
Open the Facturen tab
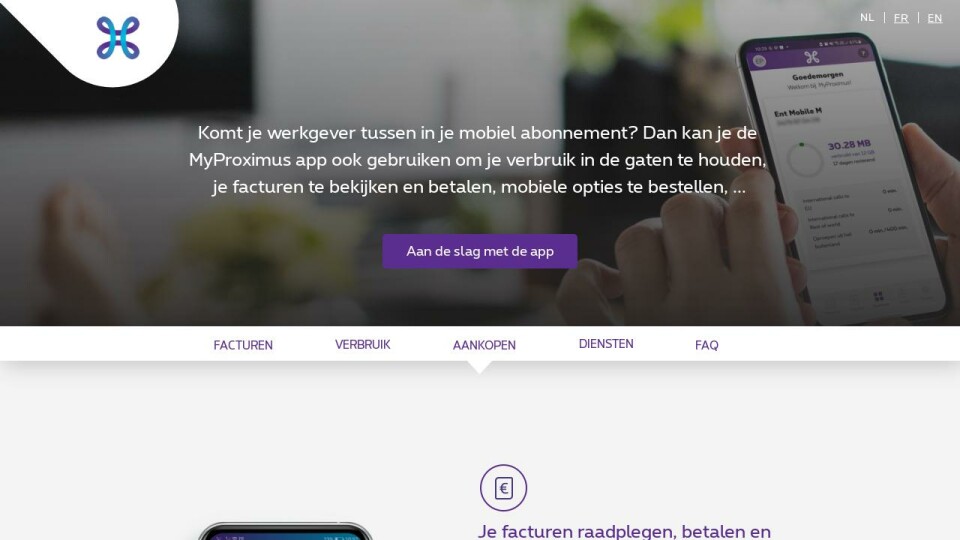pos(243,345)
